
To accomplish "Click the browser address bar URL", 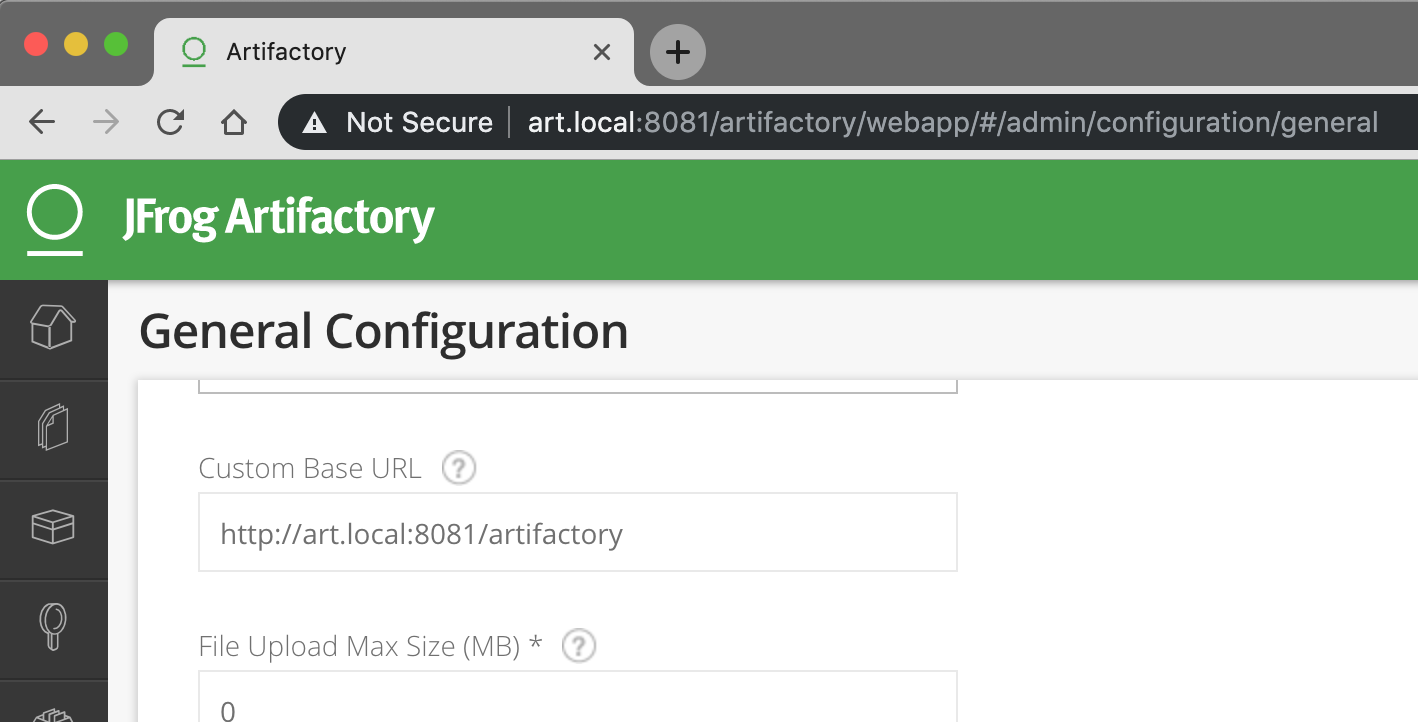I will (953, 122).
